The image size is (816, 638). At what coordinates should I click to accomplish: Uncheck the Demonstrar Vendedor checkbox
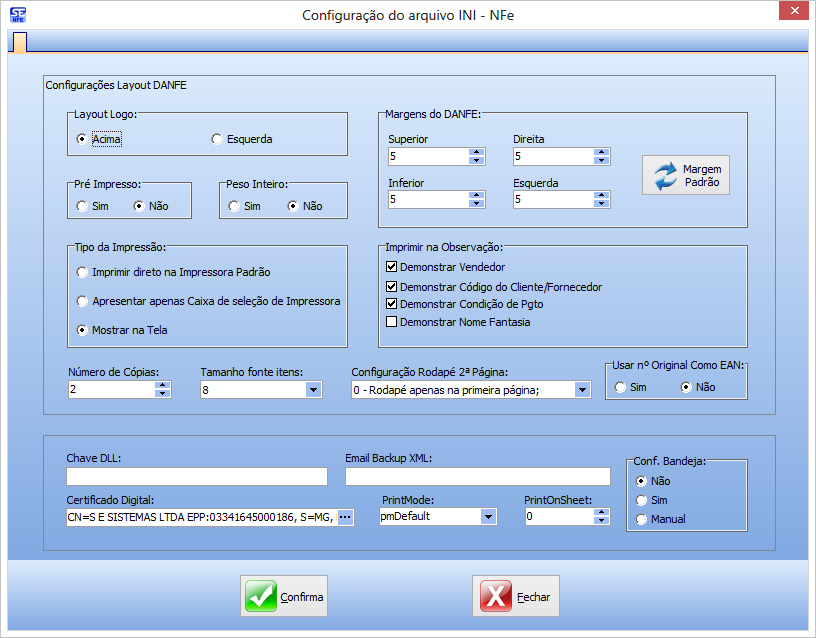click(392, 268)
